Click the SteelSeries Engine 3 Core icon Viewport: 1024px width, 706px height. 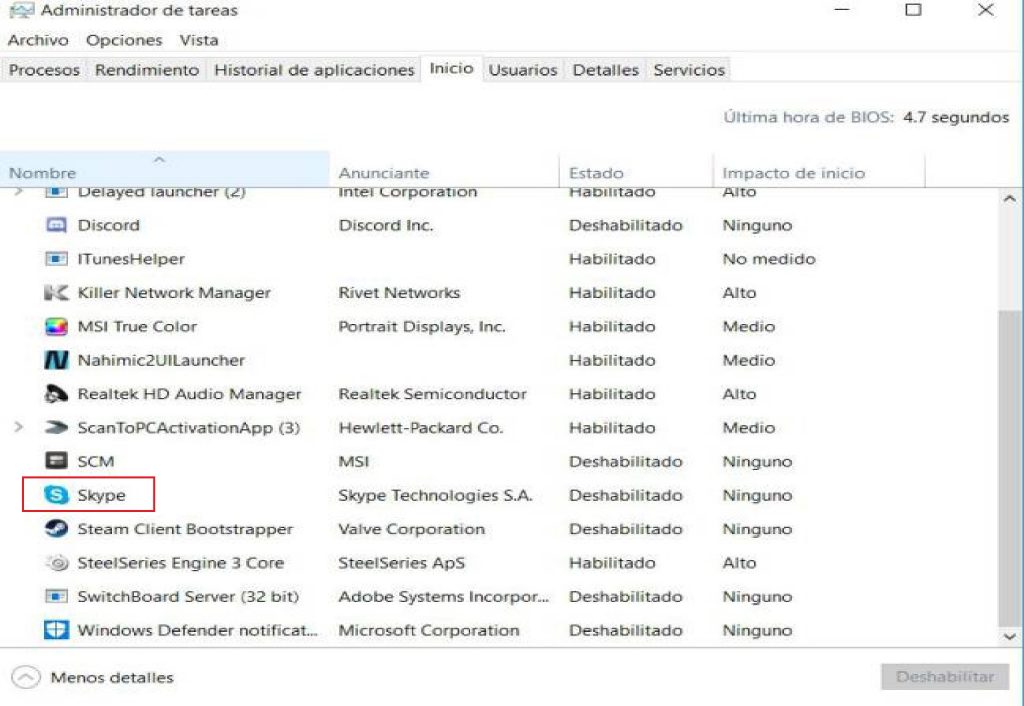coord(56,563)
